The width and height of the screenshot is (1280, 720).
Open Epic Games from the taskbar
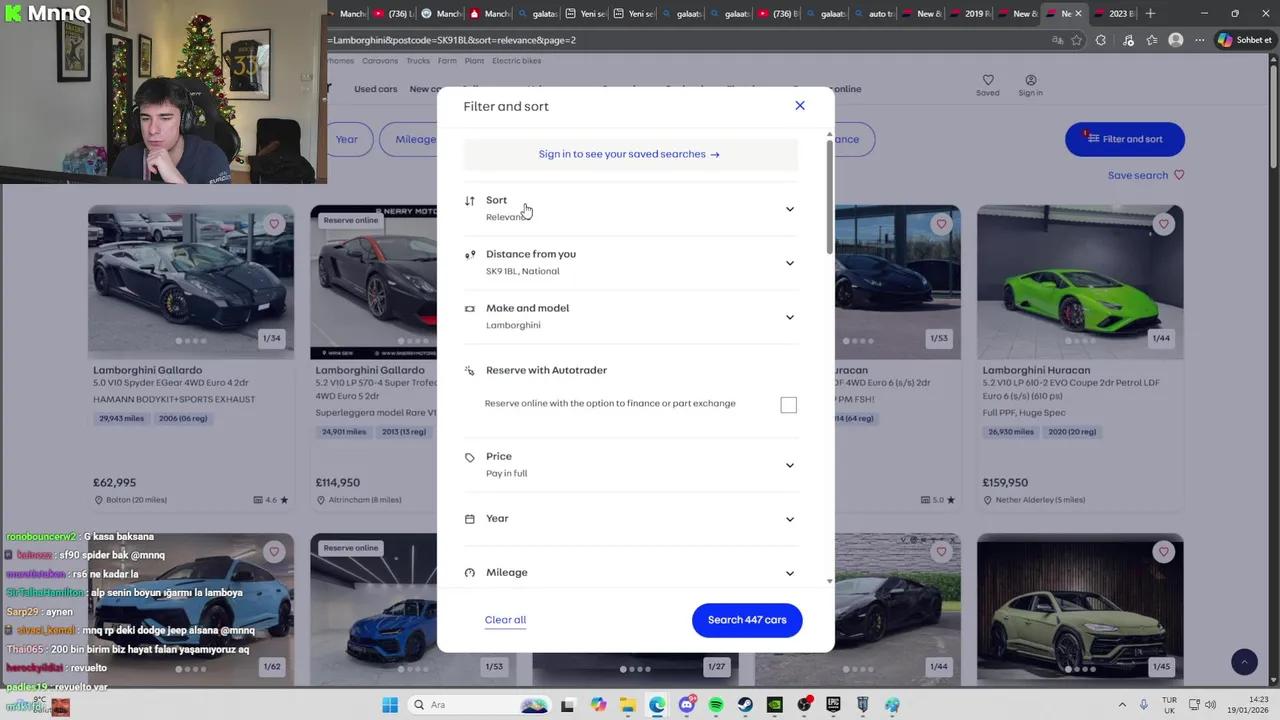point(833,705)
